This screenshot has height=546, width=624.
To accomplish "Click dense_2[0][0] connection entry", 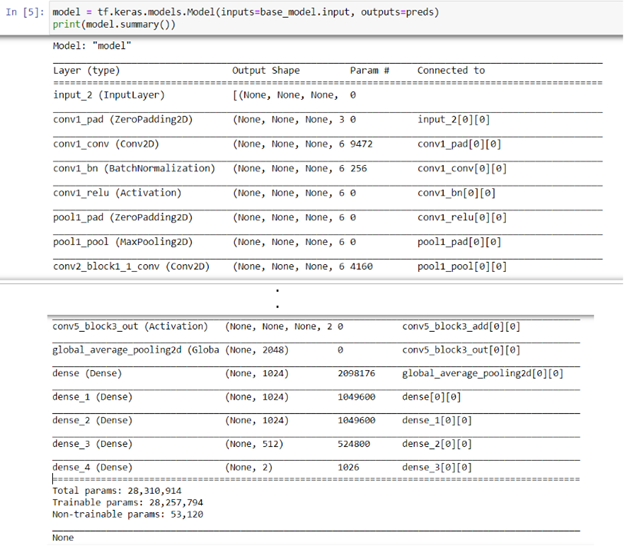I will [437, 444].
